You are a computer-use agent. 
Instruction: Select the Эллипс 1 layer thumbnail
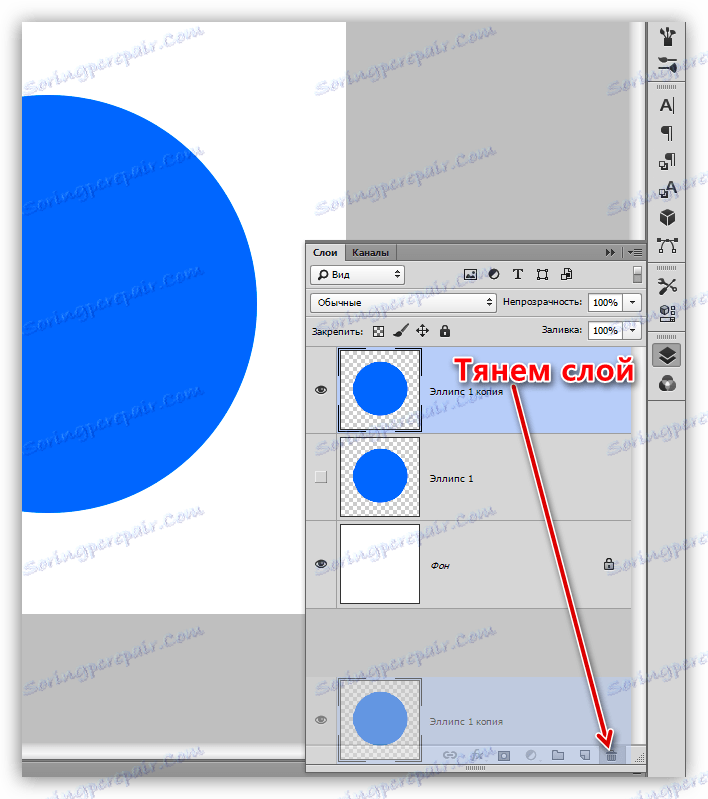[380, 477]
